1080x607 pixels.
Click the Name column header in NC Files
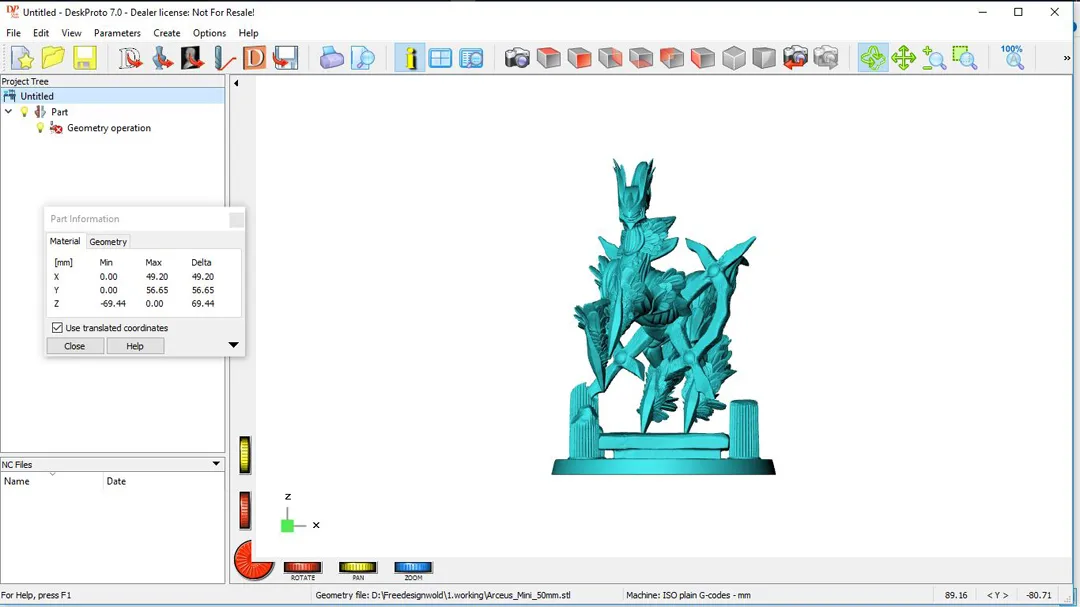52,481
